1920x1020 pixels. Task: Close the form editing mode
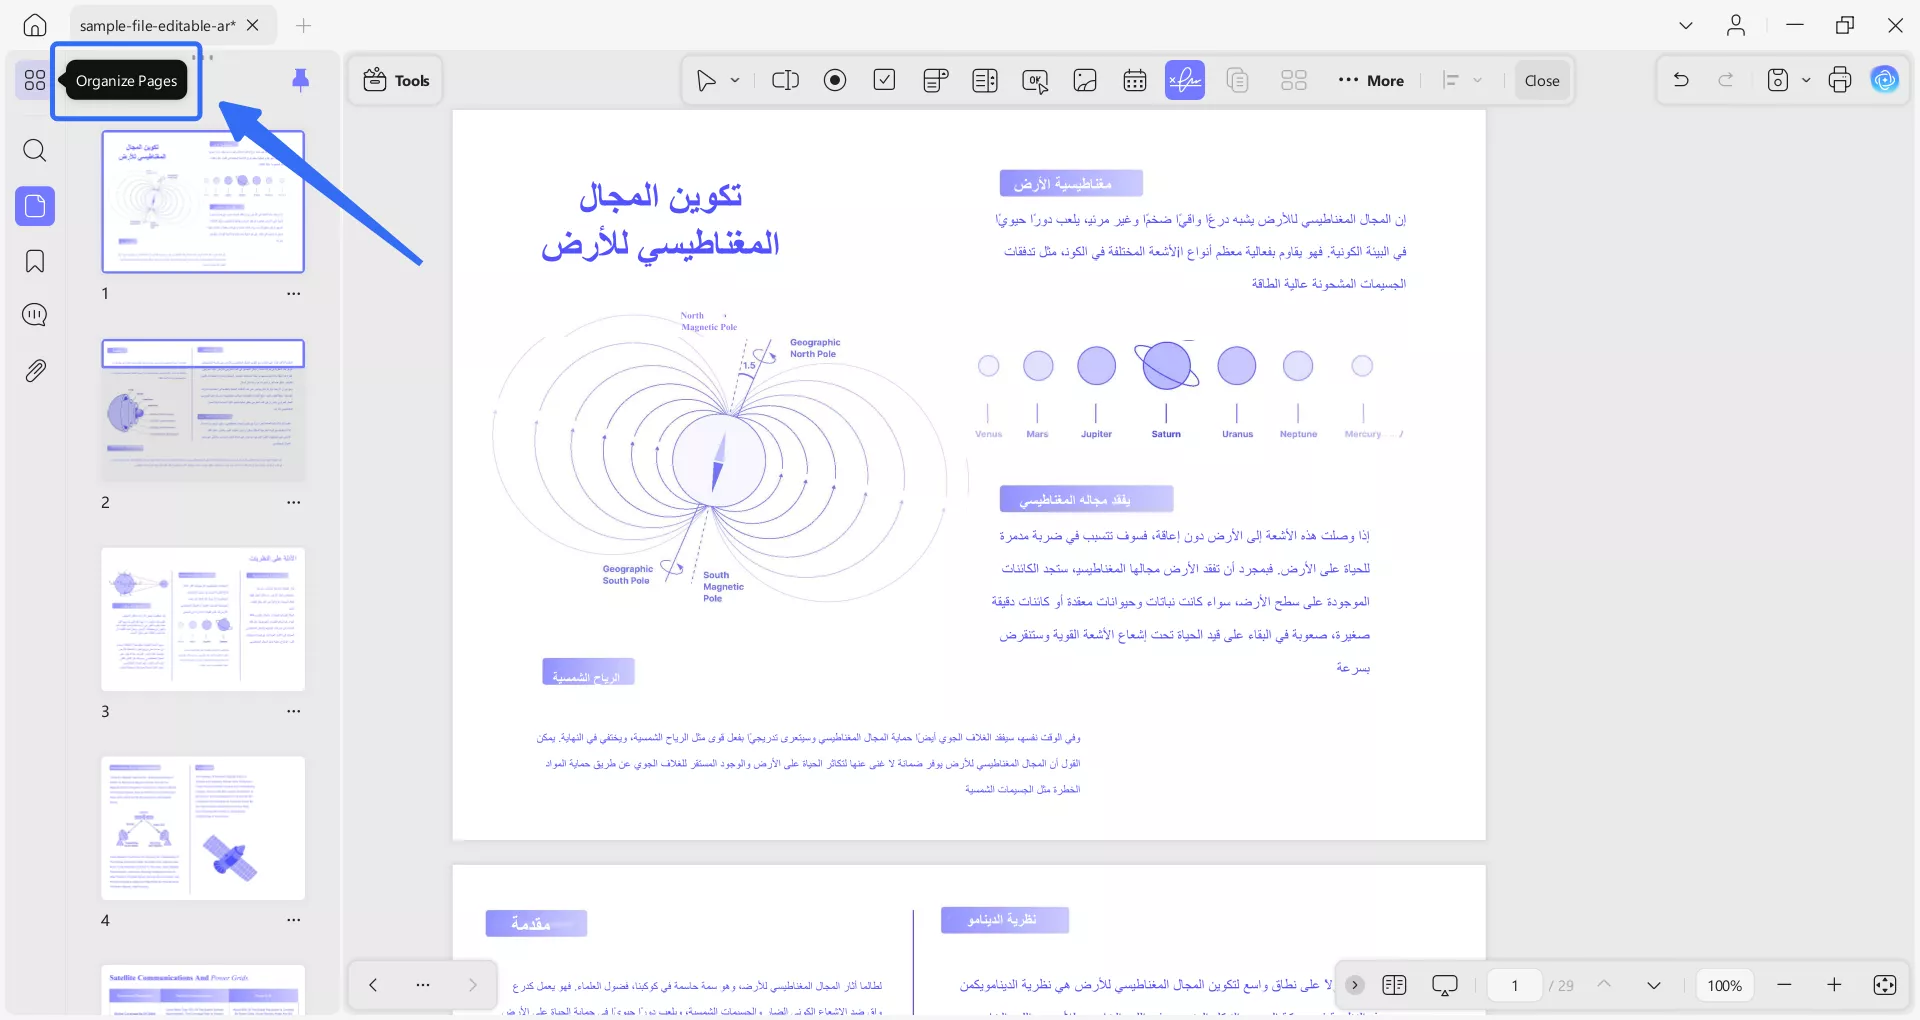pyautogui.click(x=1541, y=80)
